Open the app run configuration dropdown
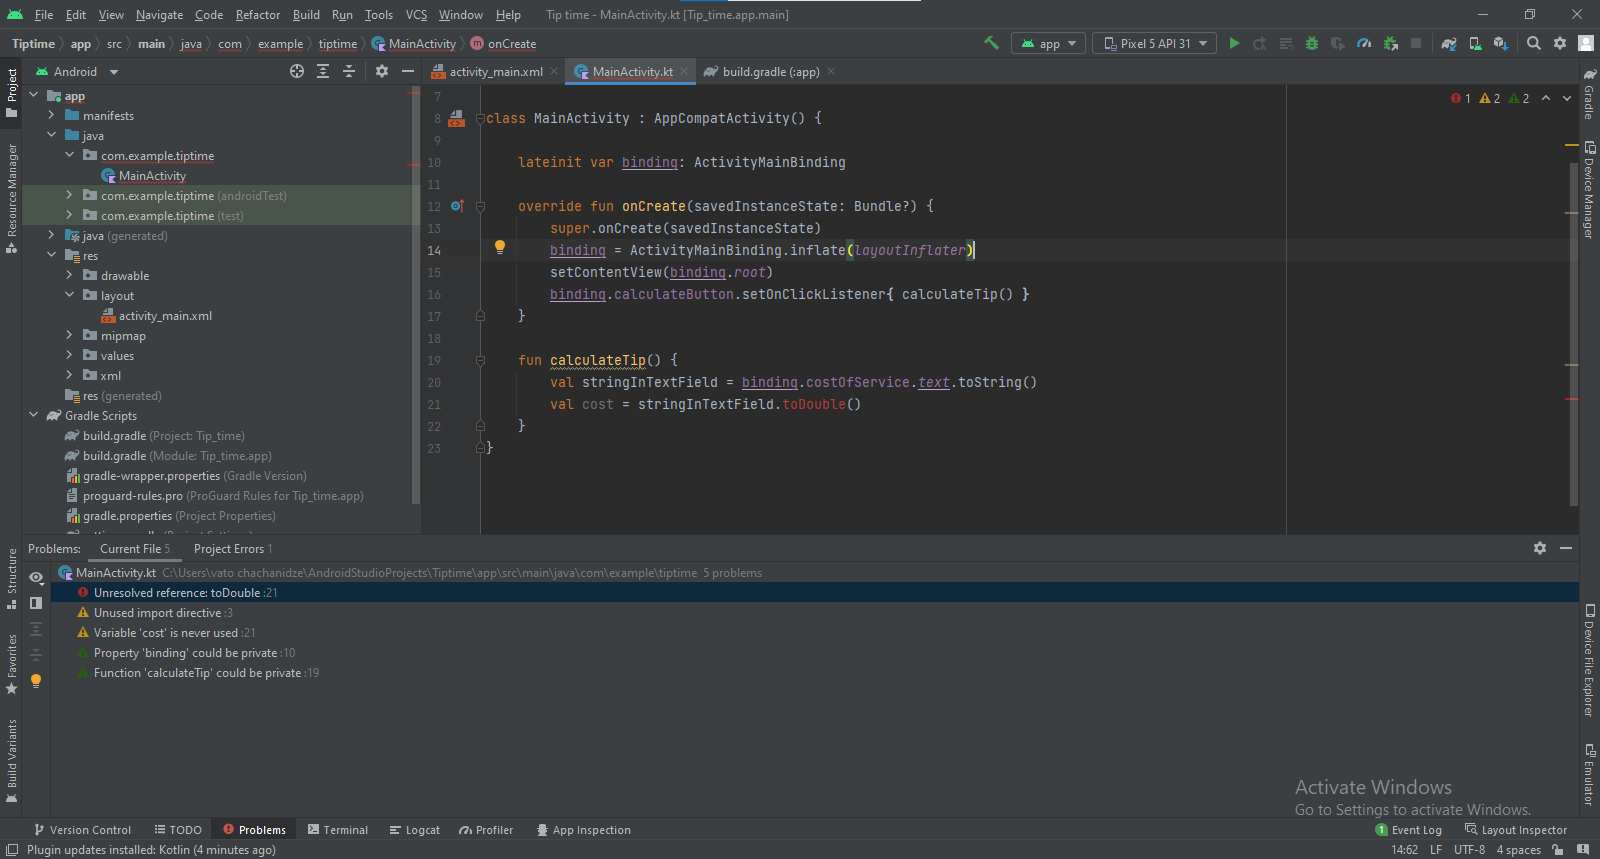 pyautogui.click(x=1047, y=43)
